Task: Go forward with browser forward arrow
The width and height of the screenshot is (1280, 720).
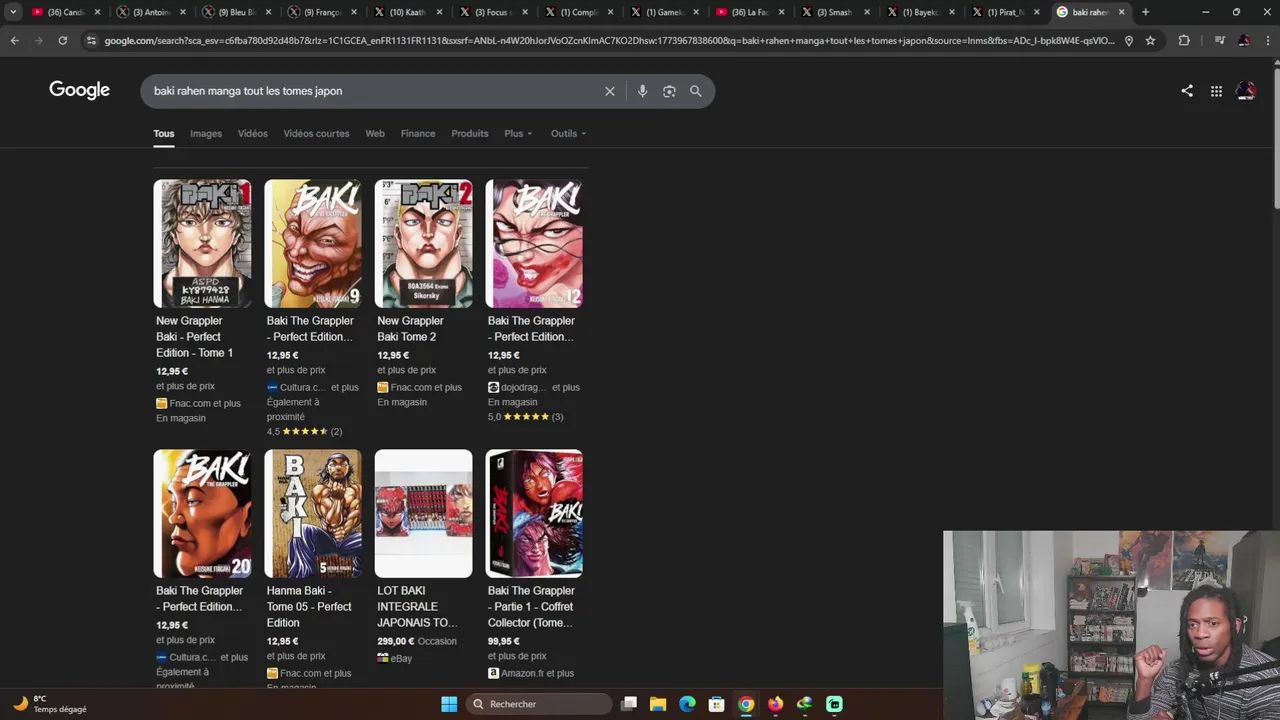Action: 38,40
